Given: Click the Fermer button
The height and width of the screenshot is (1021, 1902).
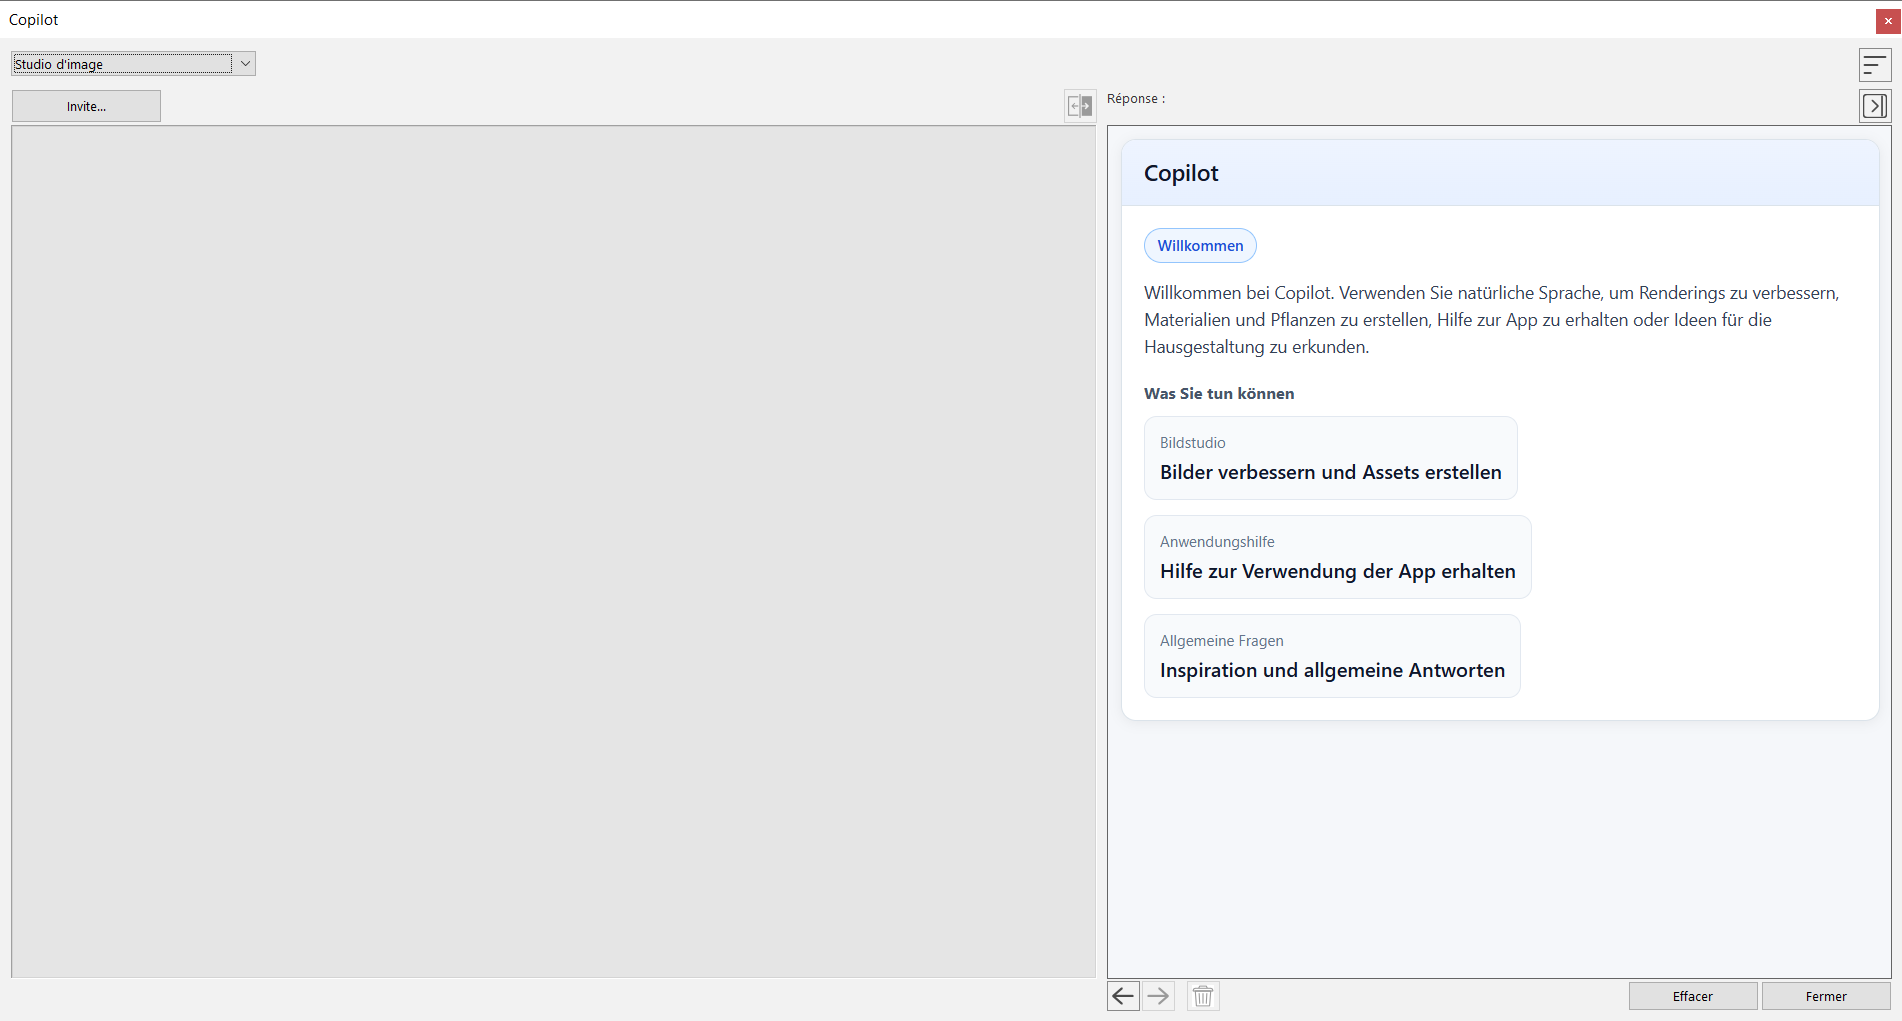Looking at the screenshot, I should 1826,996.
